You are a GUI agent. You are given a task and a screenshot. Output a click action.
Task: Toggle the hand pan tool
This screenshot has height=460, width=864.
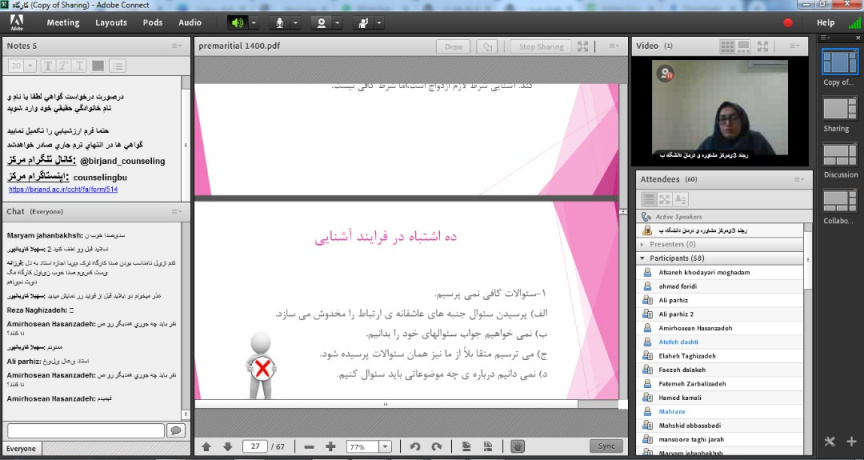click(517, 446)
